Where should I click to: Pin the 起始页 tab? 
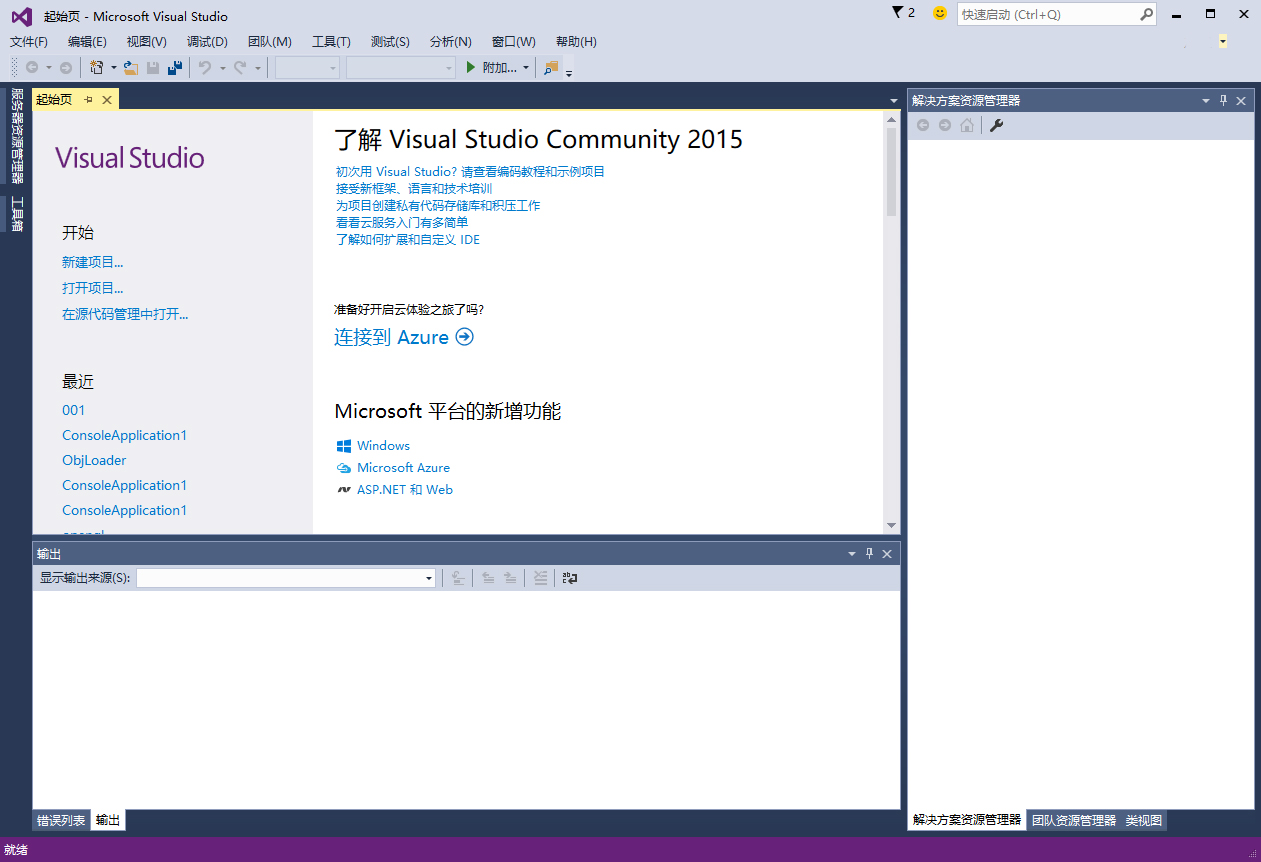tap(88, 99)
